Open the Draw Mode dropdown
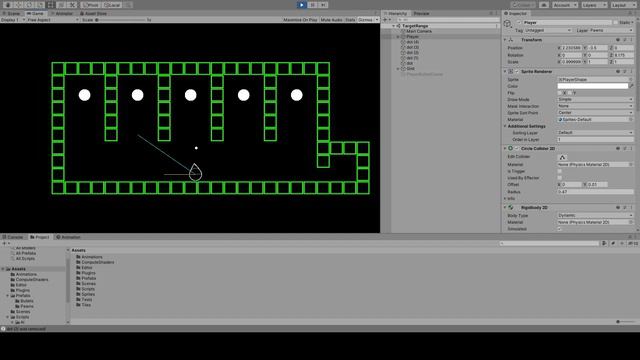The height and width of the screenshot is (360, 640). tap(596, 100)
